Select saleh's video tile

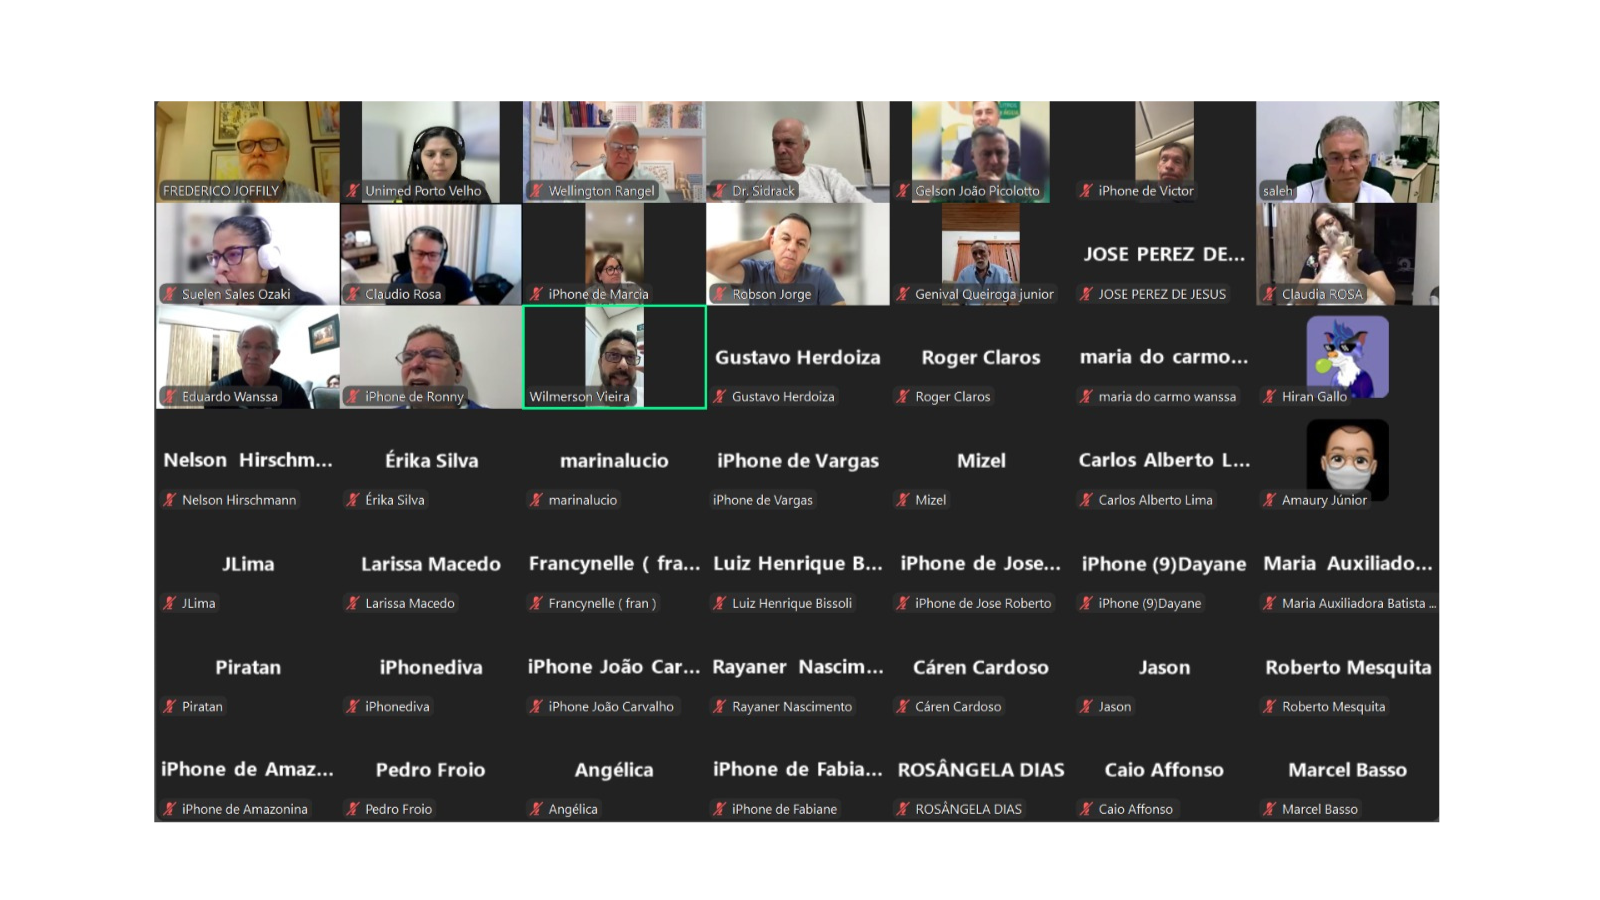(1348, 152)
